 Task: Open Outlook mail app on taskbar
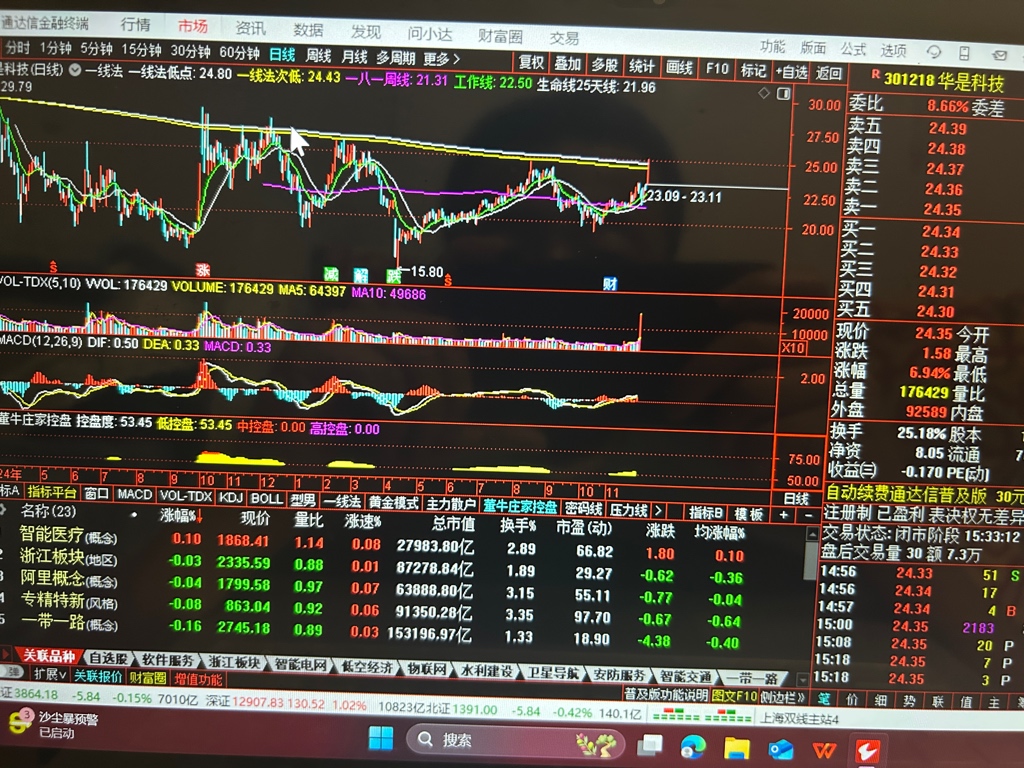pos(780,749)
